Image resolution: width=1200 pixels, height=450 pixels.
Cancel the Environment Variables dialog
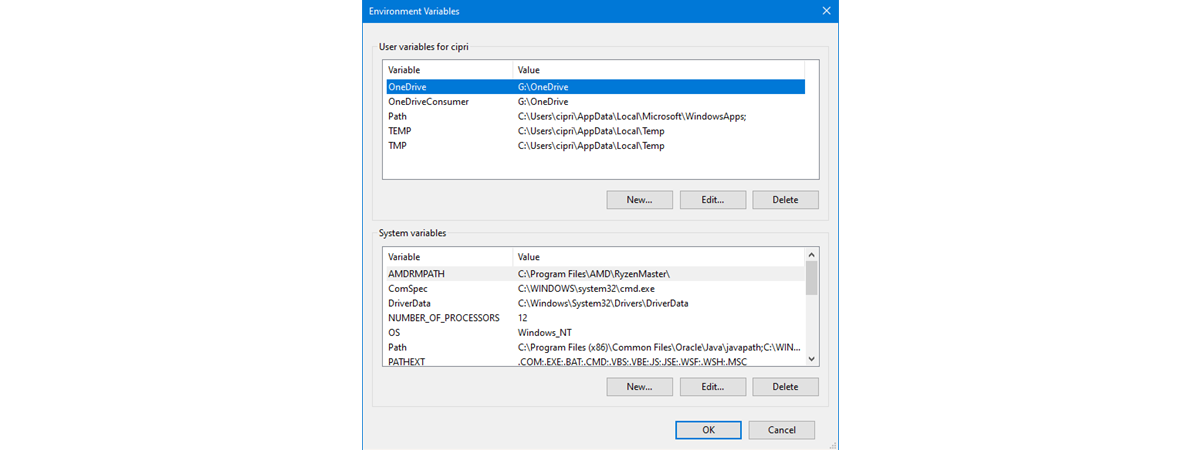coord(781,430)
